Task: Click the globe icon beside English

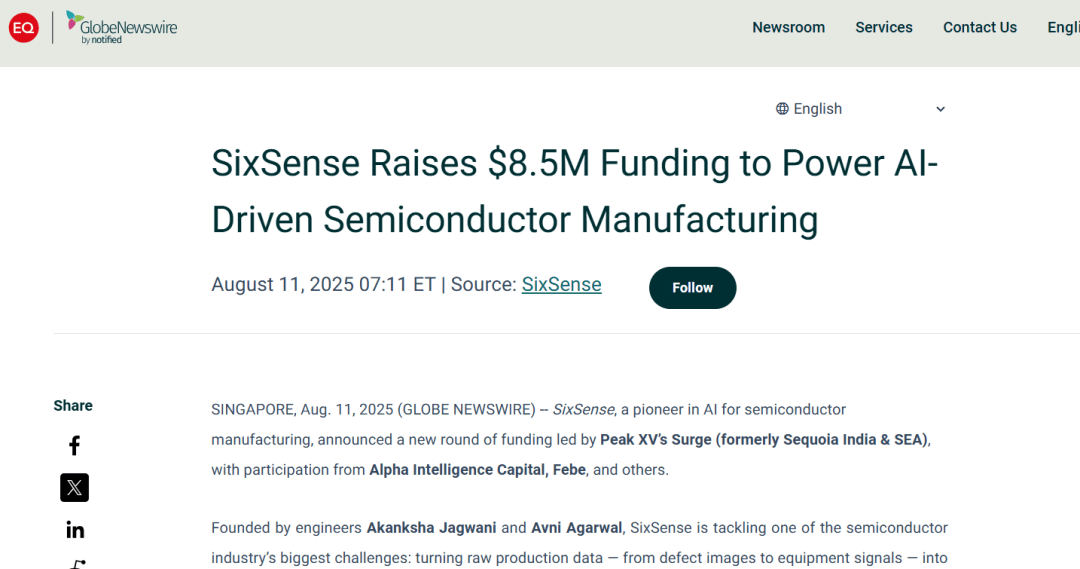Action: (782, 109)
